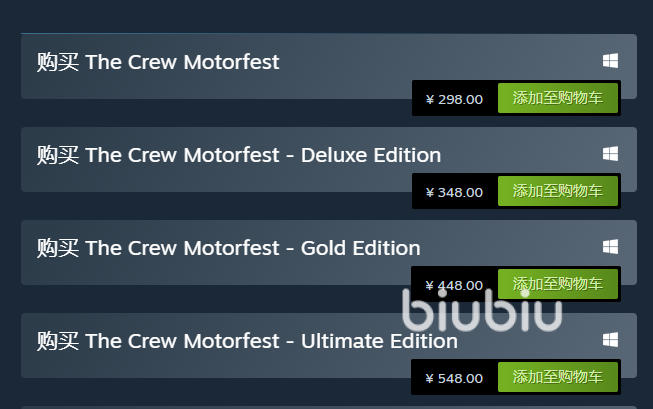Add the Ultimate Edition to cart

point(558,377)
